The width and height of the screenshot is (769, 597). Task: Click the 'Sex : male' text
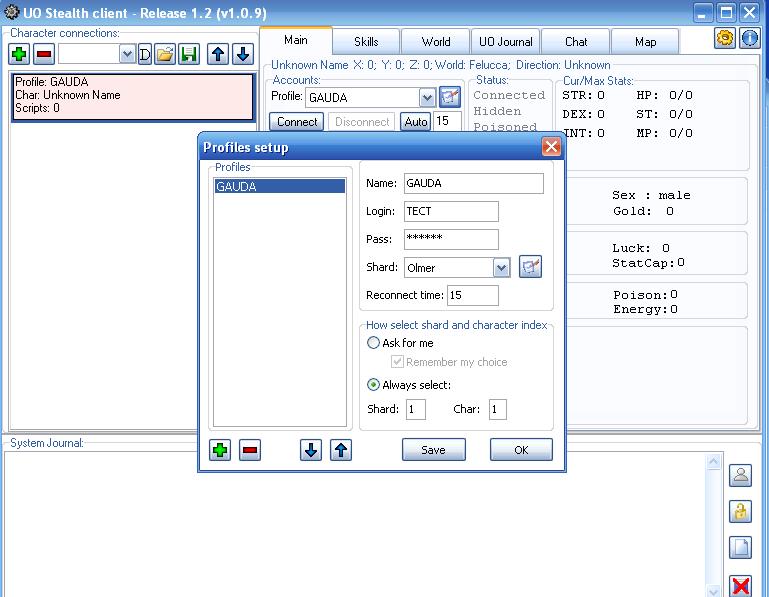click(x=651, y=195)
